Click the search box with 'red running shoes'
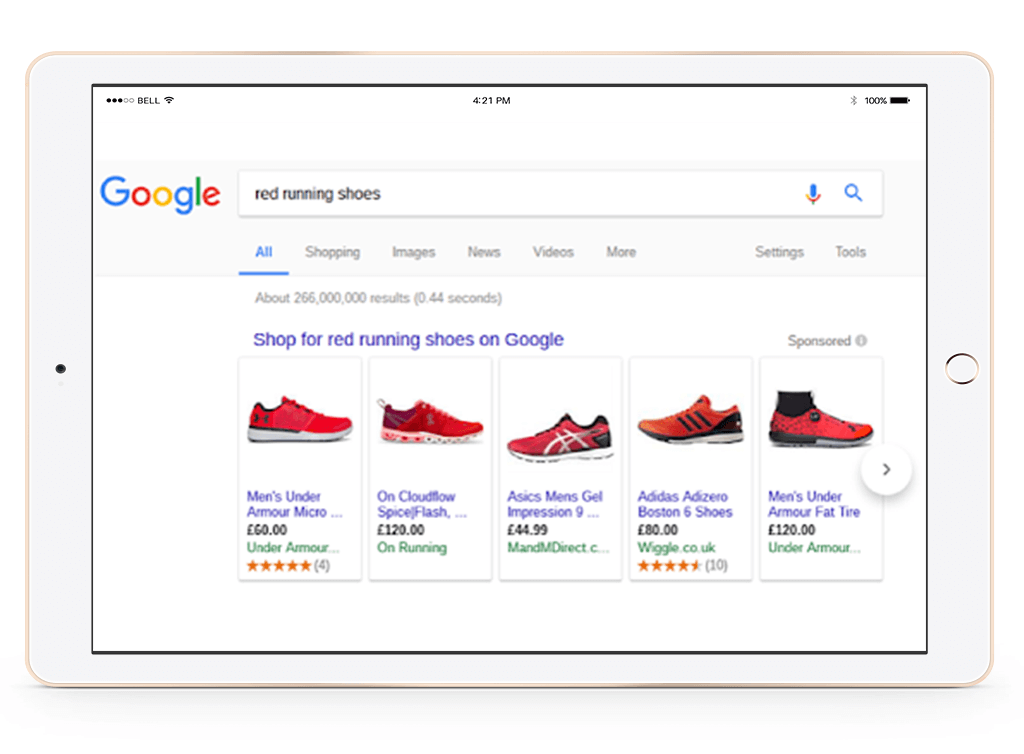1024x754 pixels. click(x=560, y=194)
